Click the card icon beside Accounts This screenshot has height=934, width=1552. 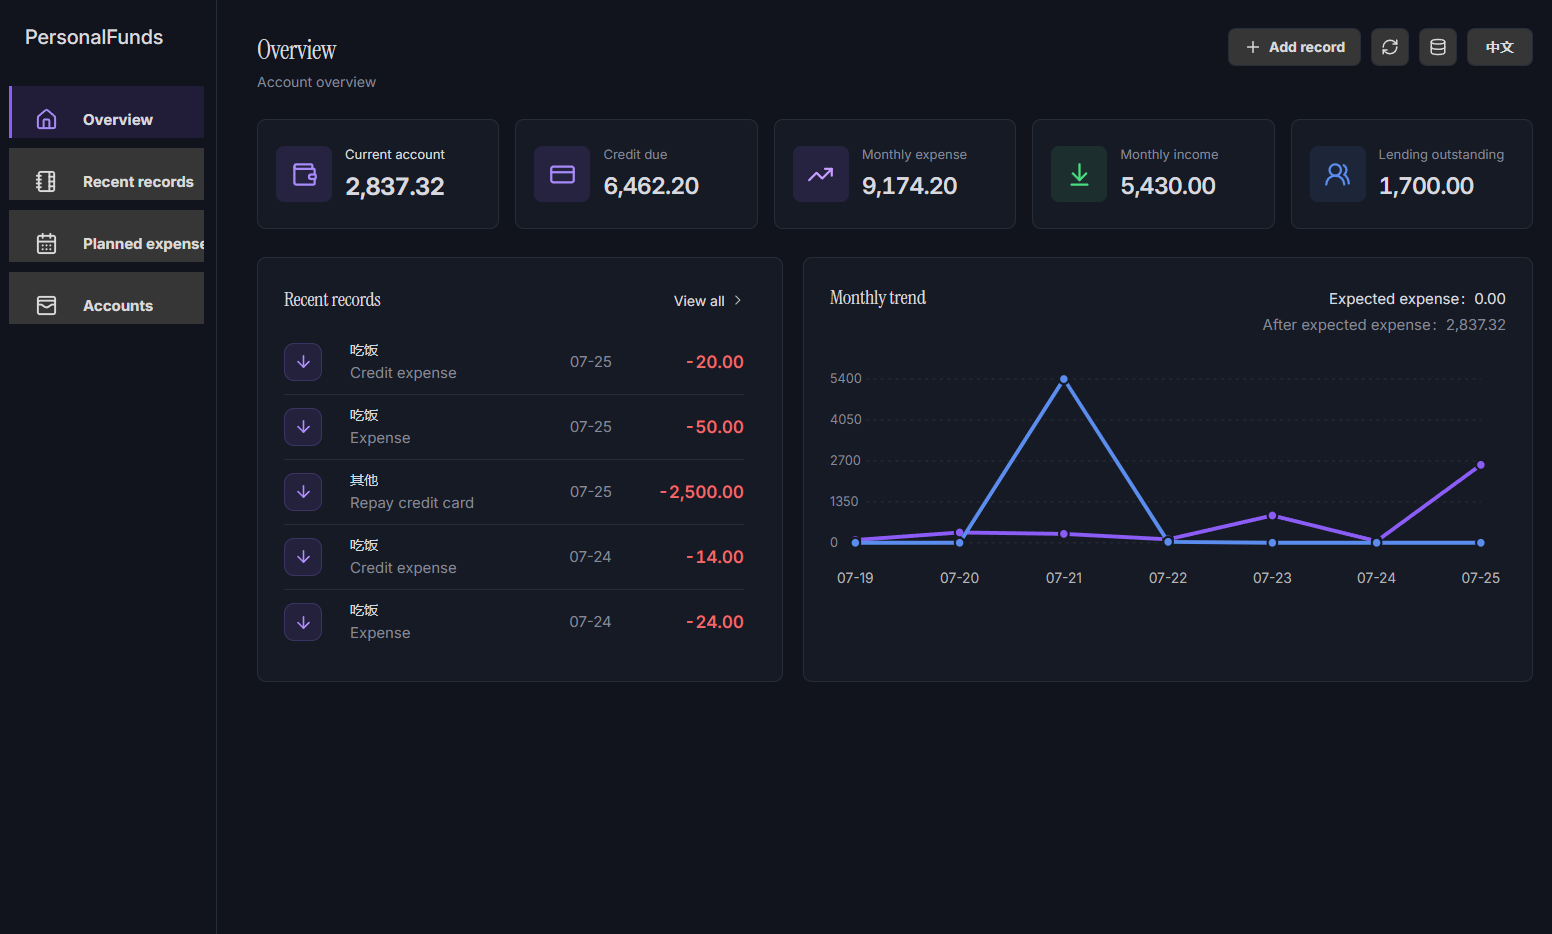(46, 305)
